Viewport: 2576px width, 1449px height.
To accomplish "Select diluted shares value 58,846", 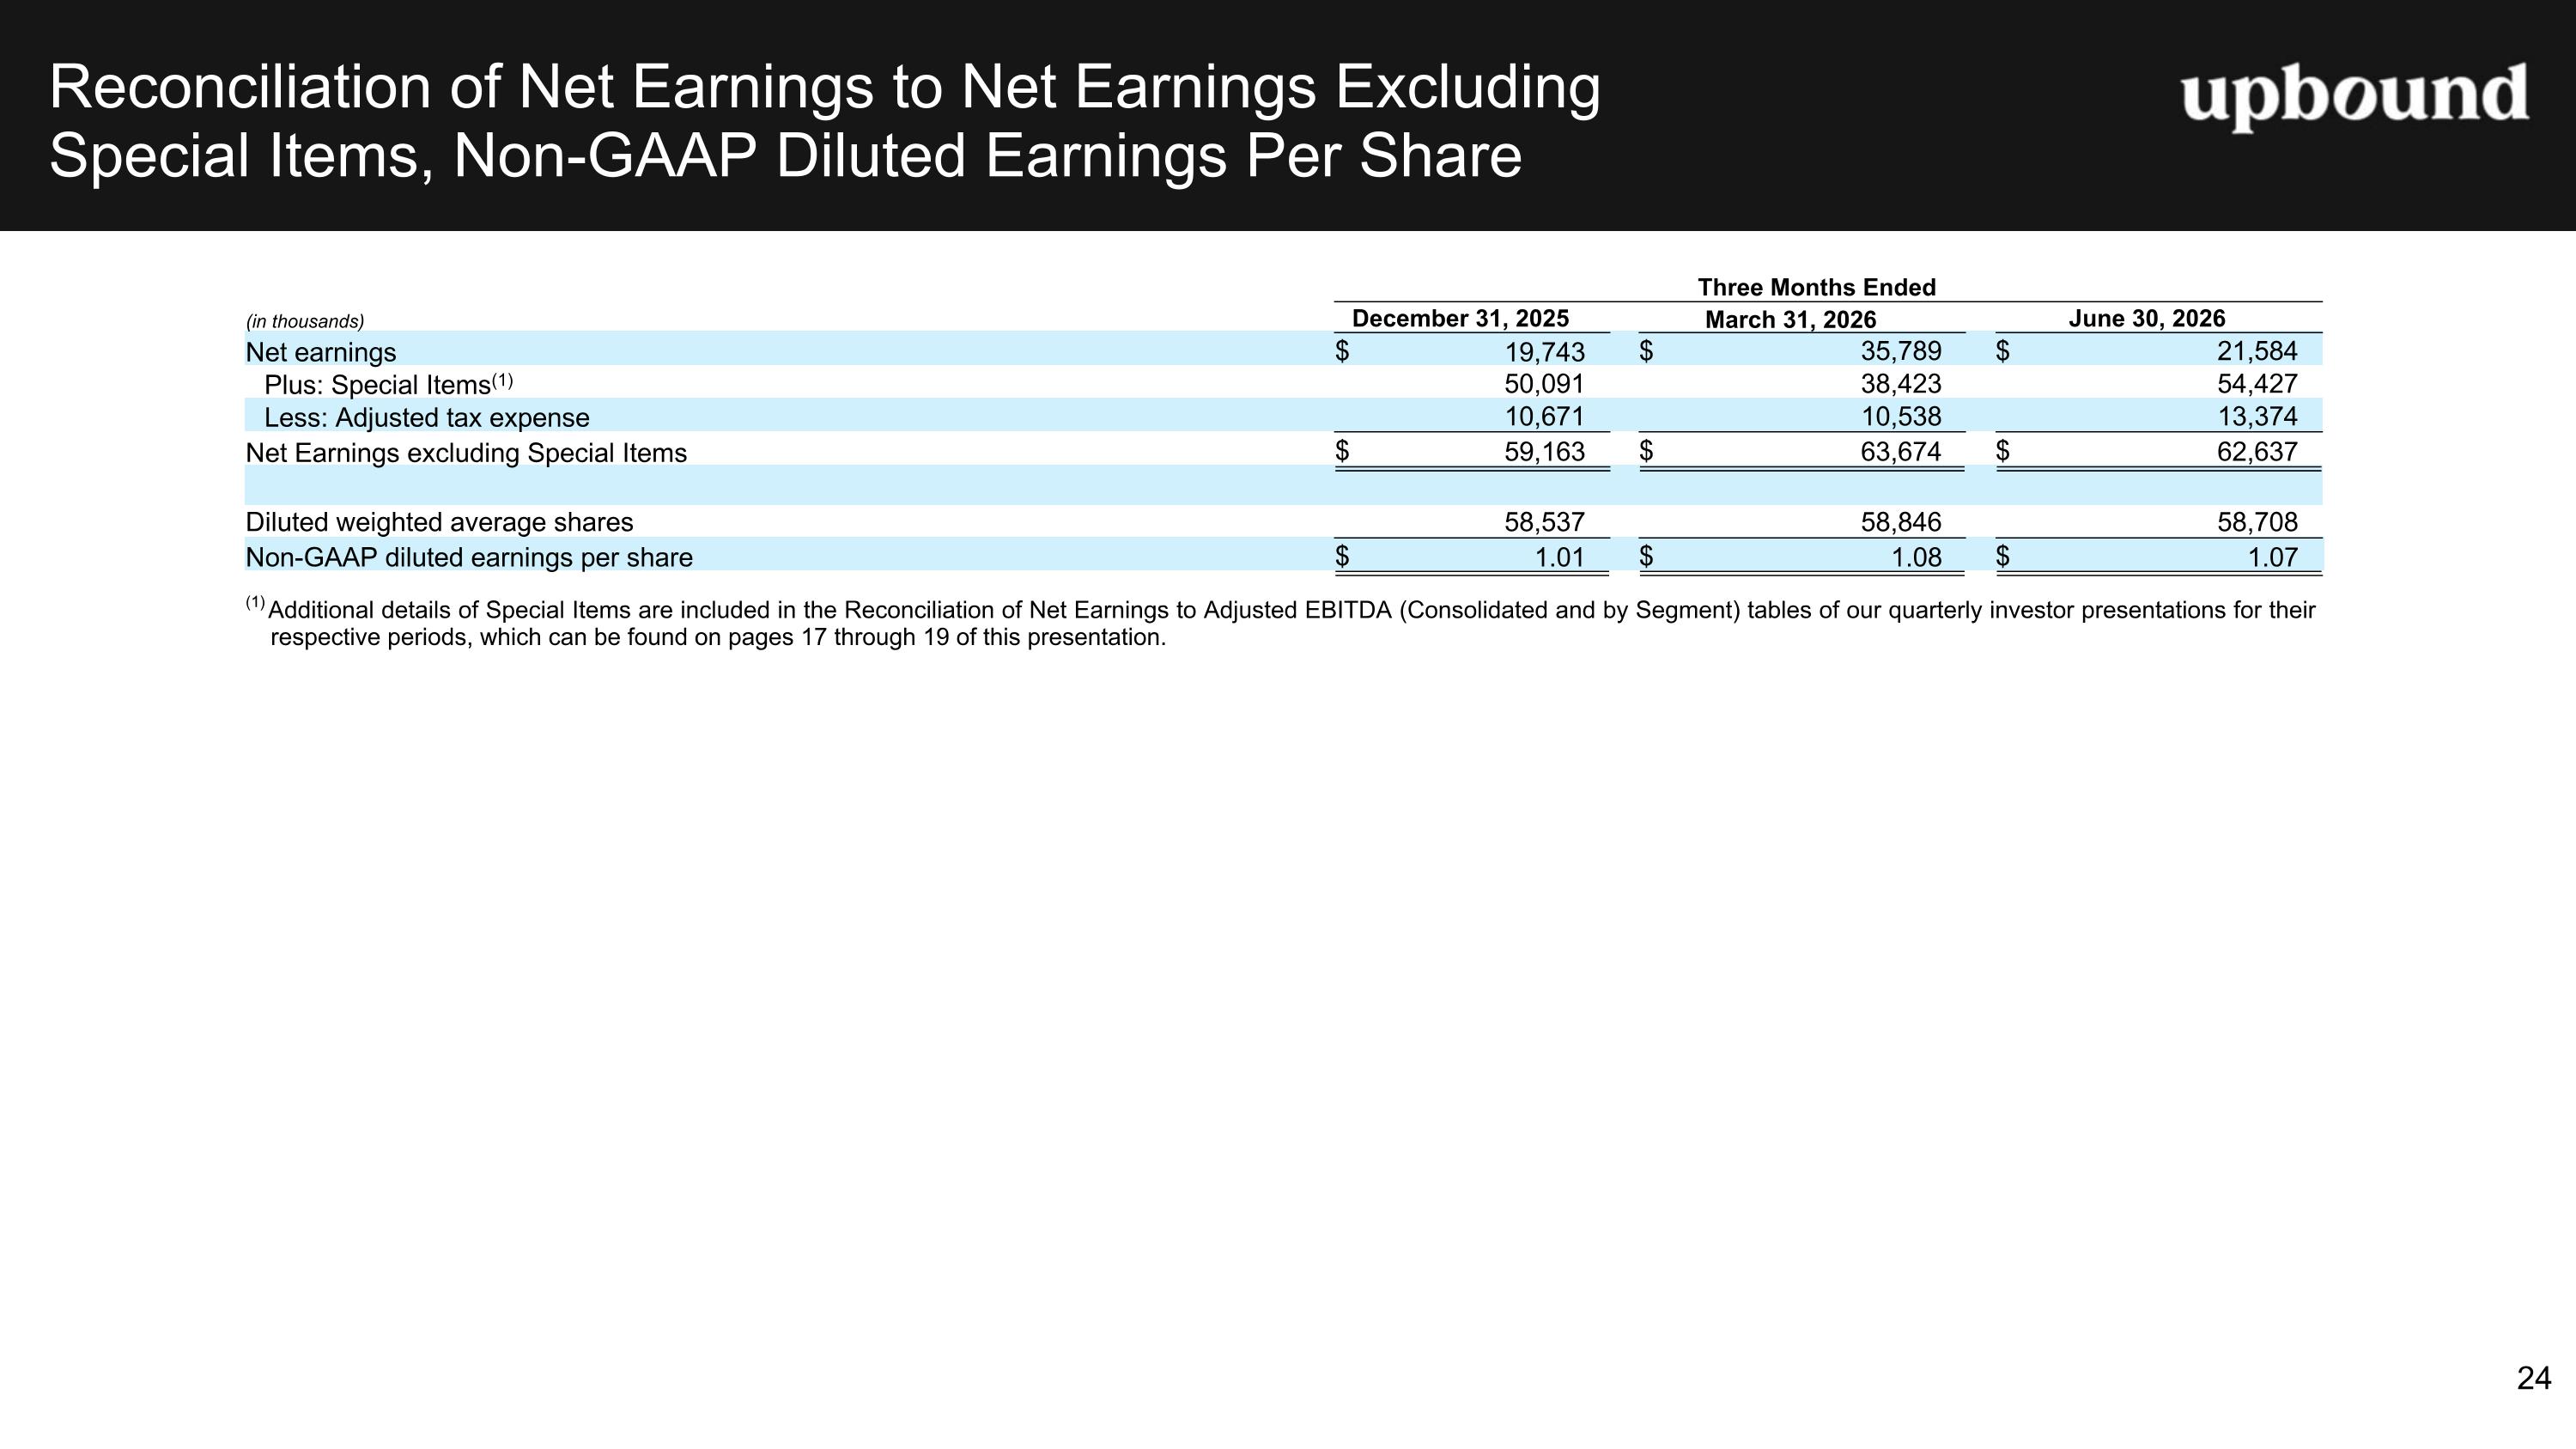I will point(1900,522).
